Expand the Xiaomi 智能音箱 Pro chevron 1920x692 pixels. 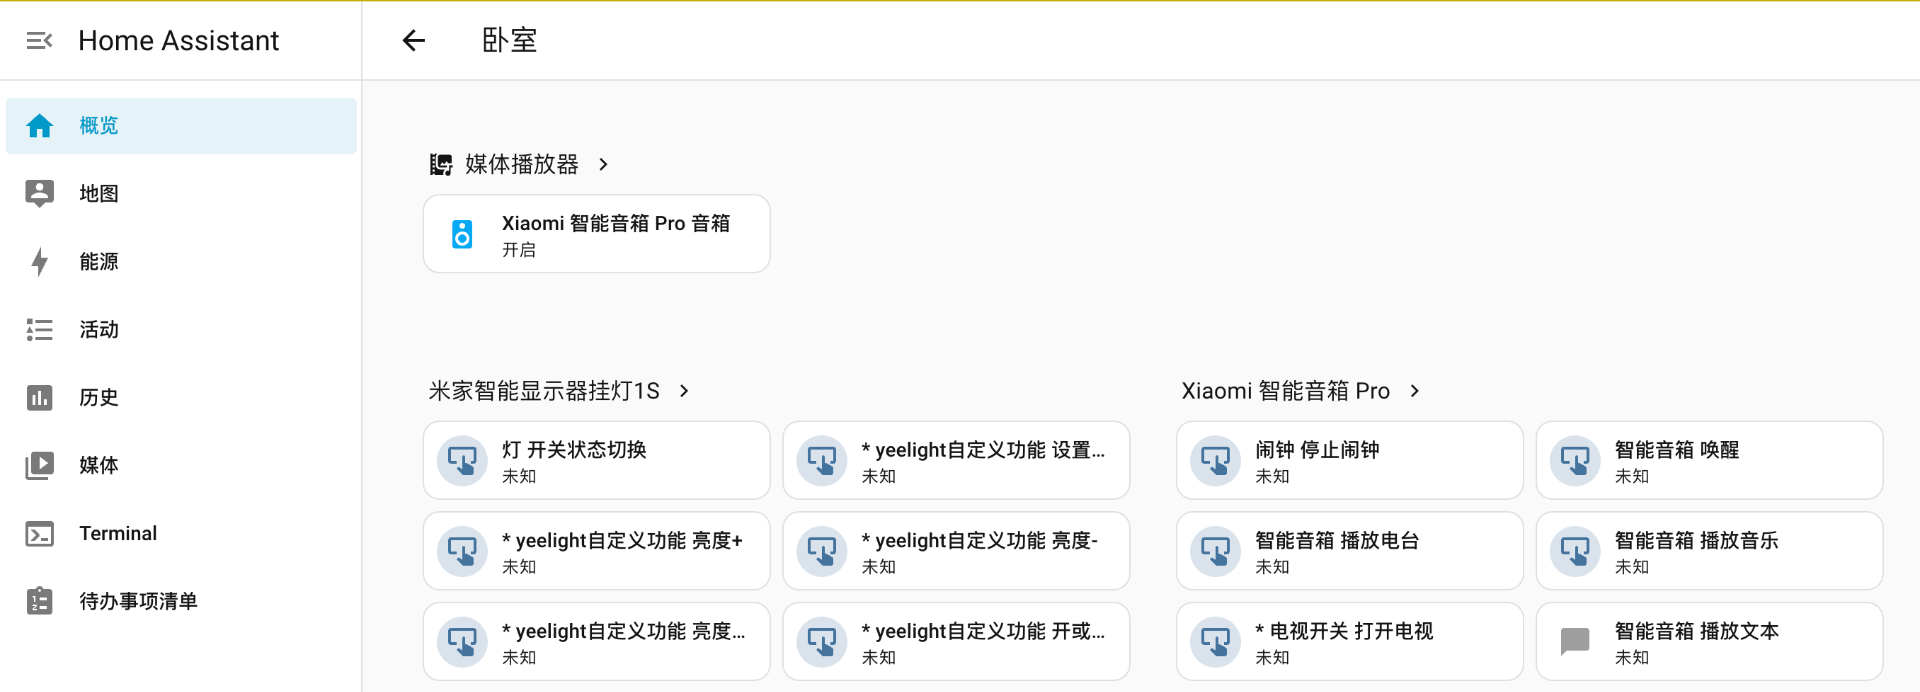pos(1414,391)
